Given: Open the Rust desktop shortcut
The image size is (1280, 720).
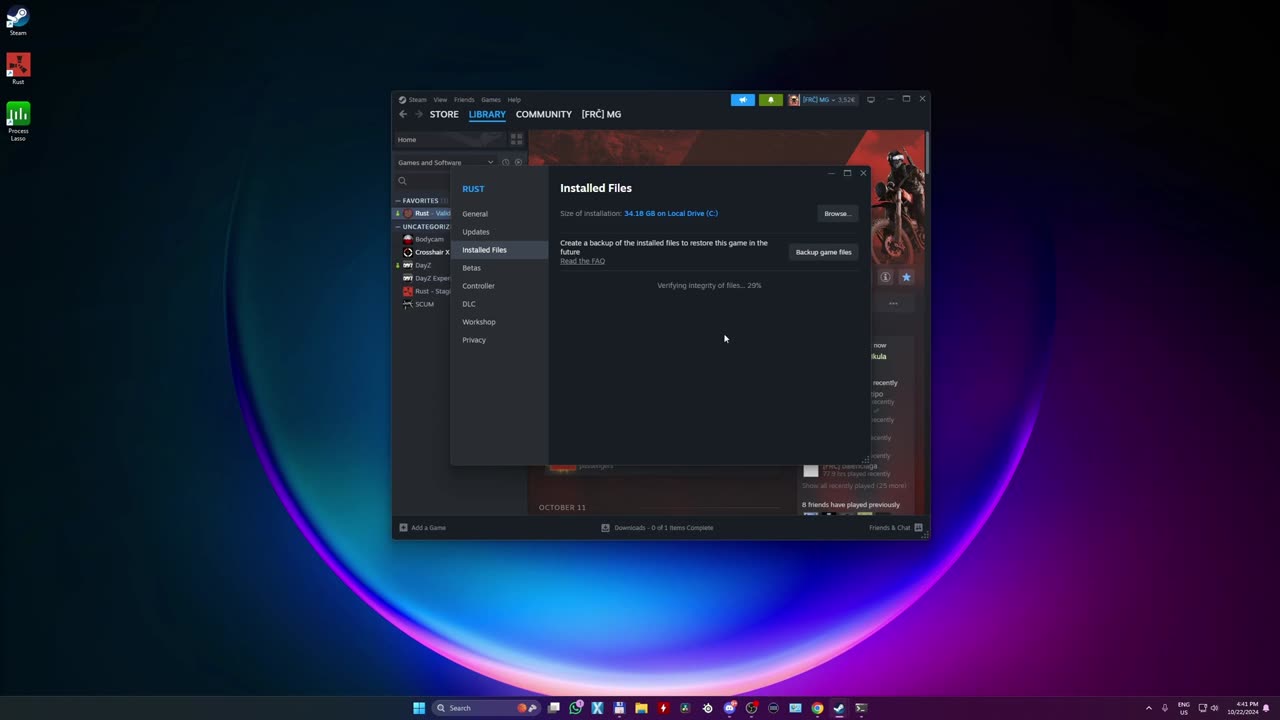Looking at the screenshot, I should (x=18, y=69).
